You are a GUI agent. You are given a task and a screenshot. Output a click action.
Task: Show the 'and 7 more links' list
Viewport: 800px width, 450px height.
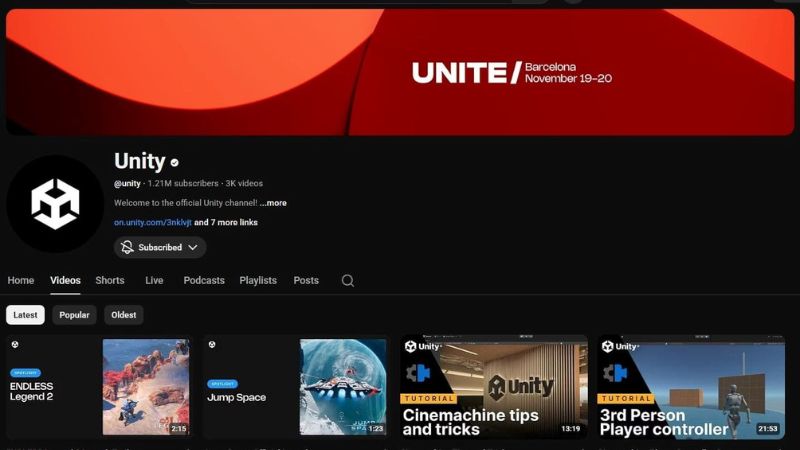tap(226, 222)
